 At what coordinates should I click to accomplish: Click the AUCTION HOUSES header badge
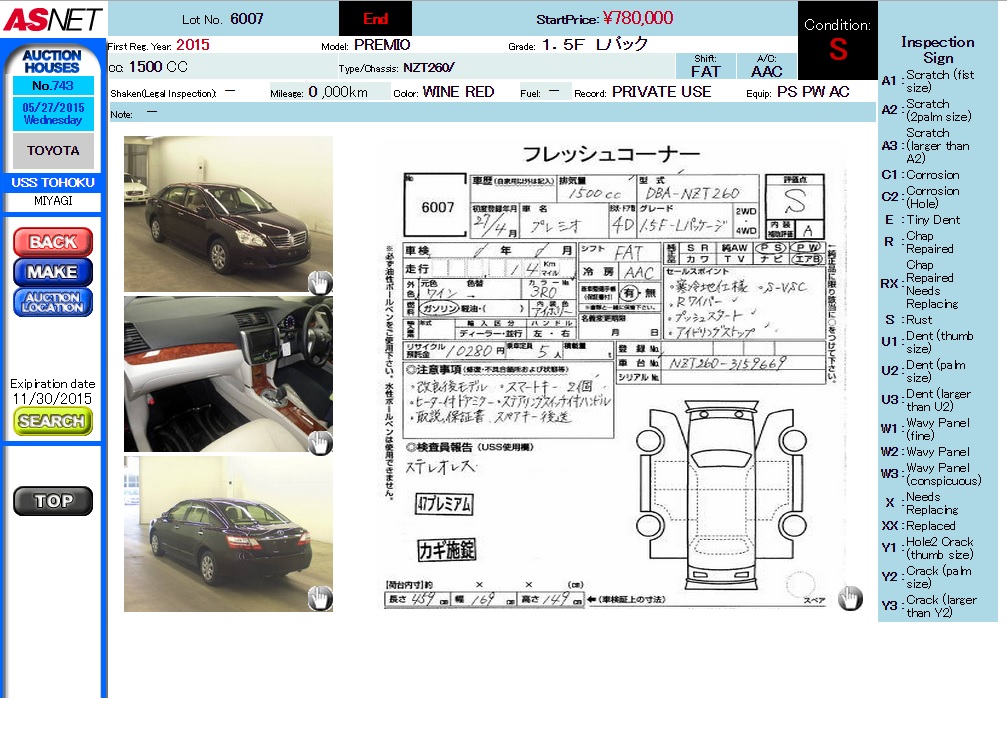pyautogui.click(x=52, y=61)
